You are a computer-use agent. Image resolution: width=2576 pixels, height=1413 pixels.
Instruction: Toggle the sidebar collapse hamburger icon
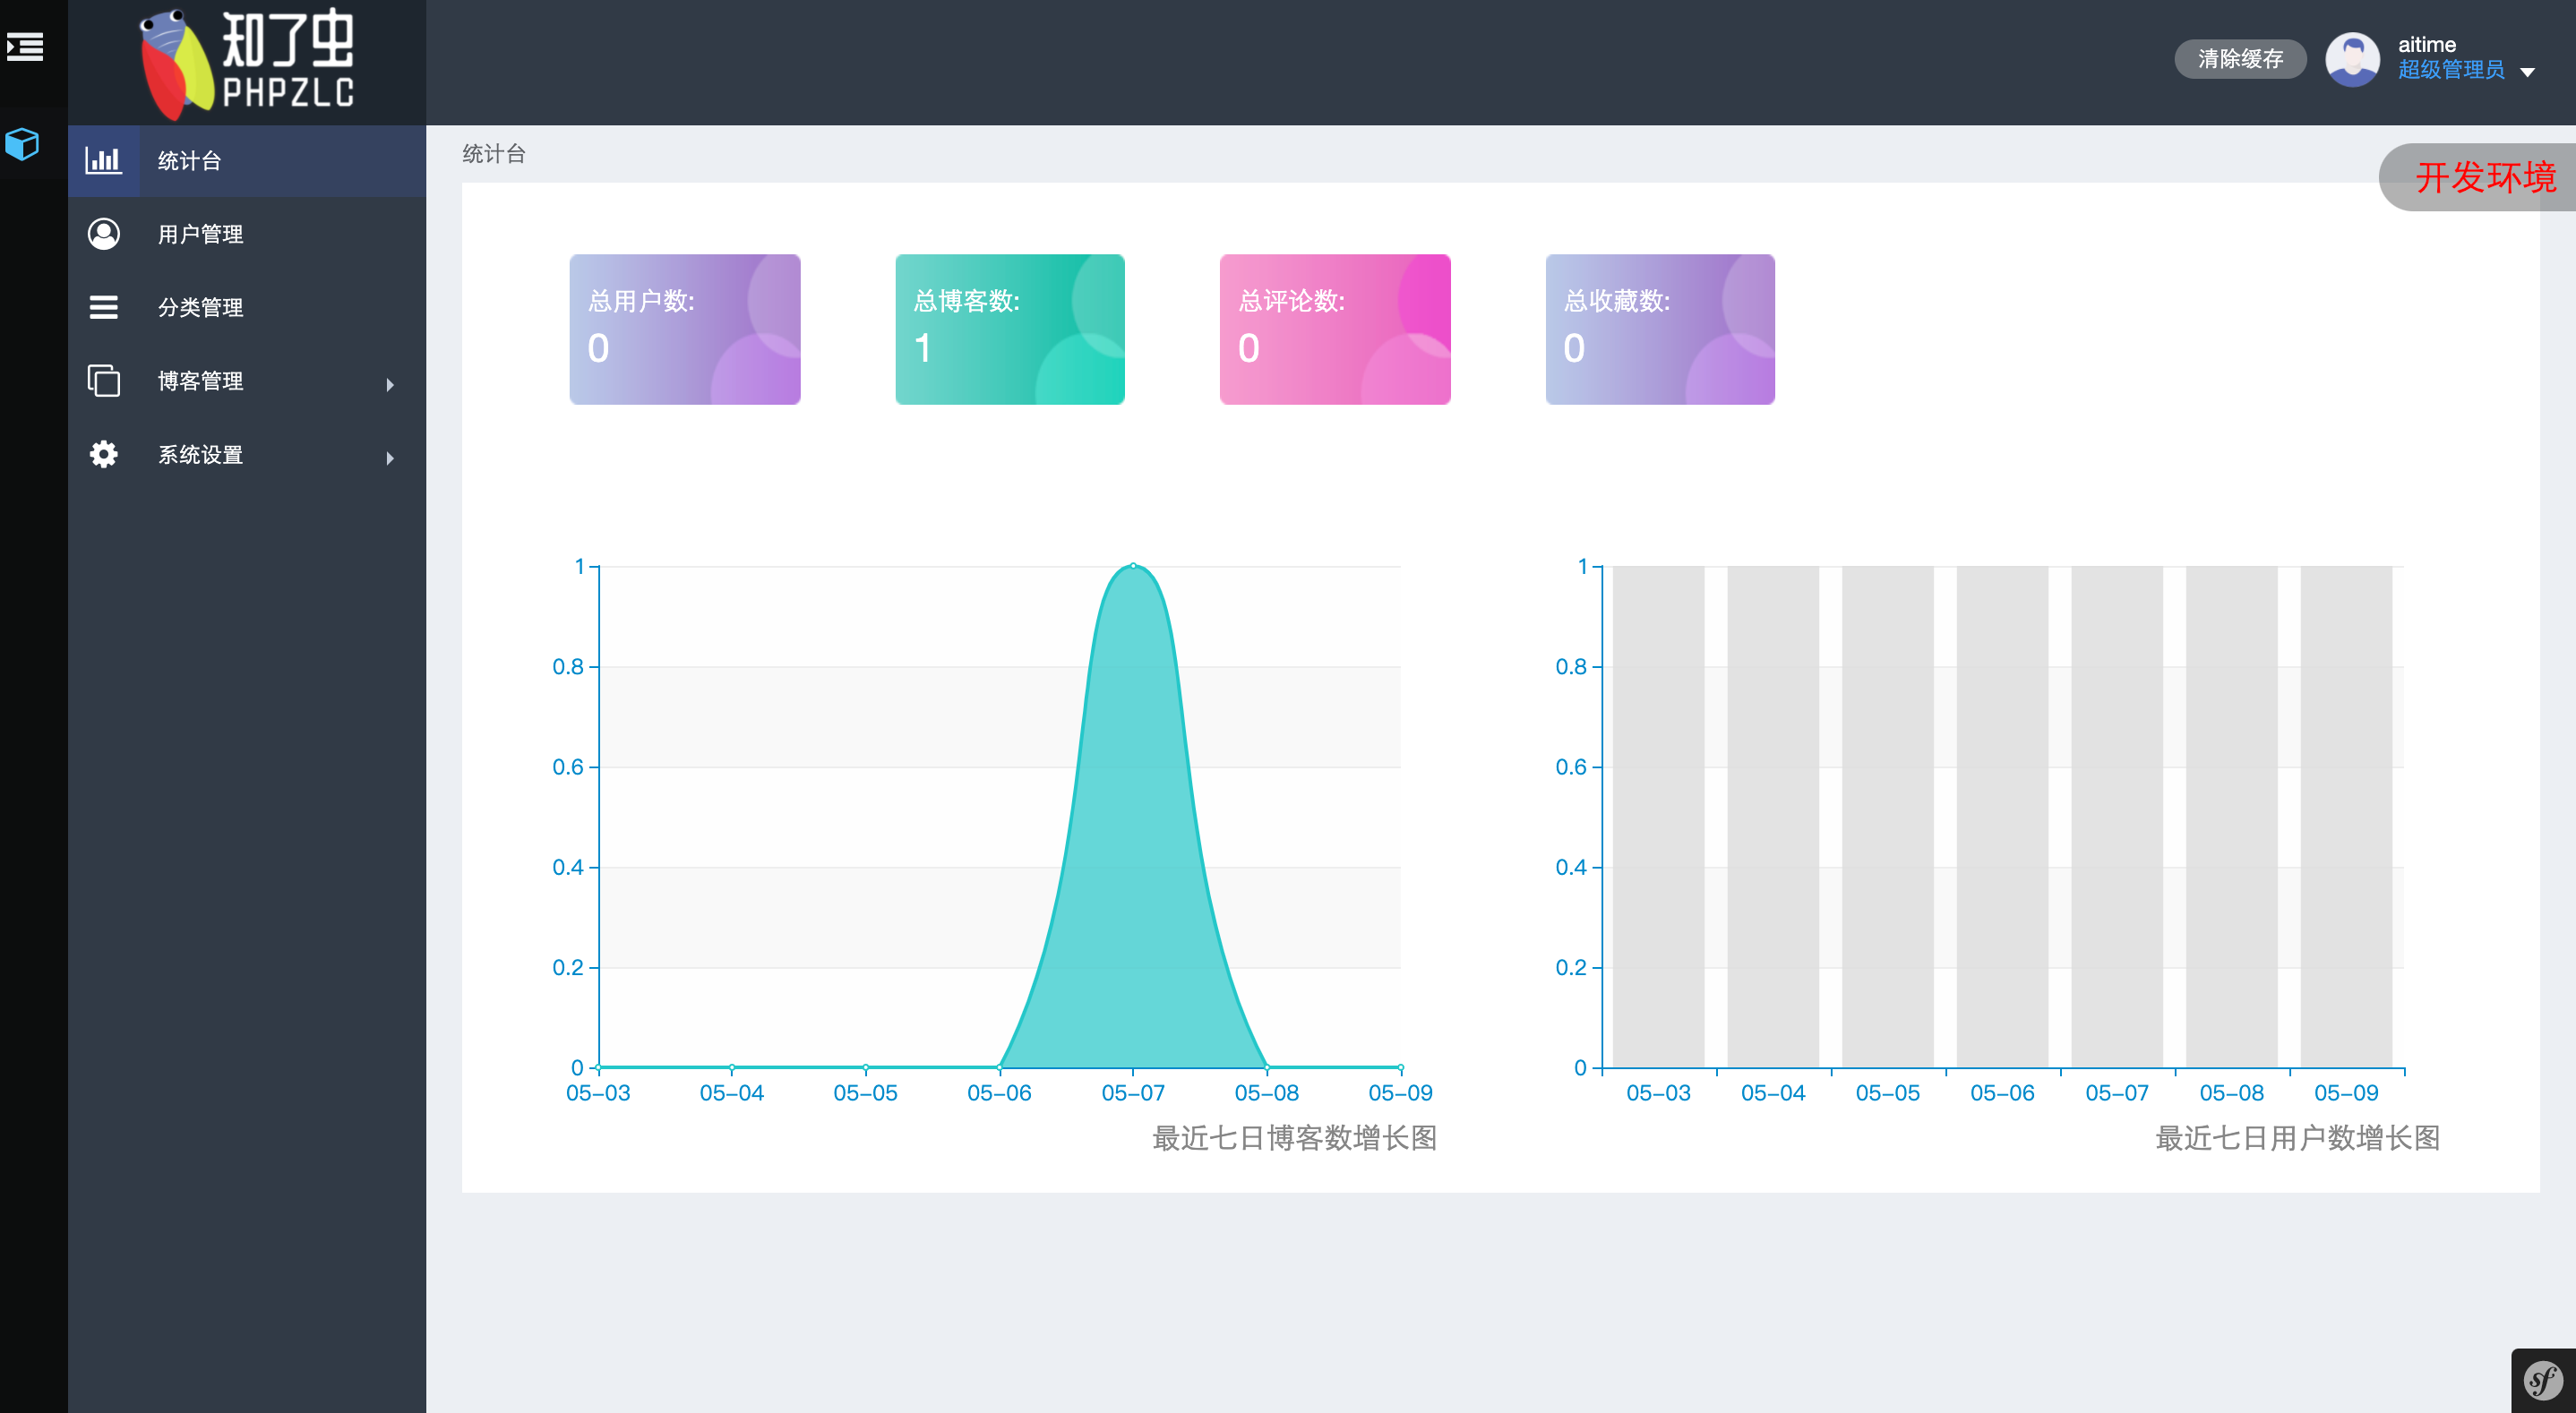[x=25, y=47]
